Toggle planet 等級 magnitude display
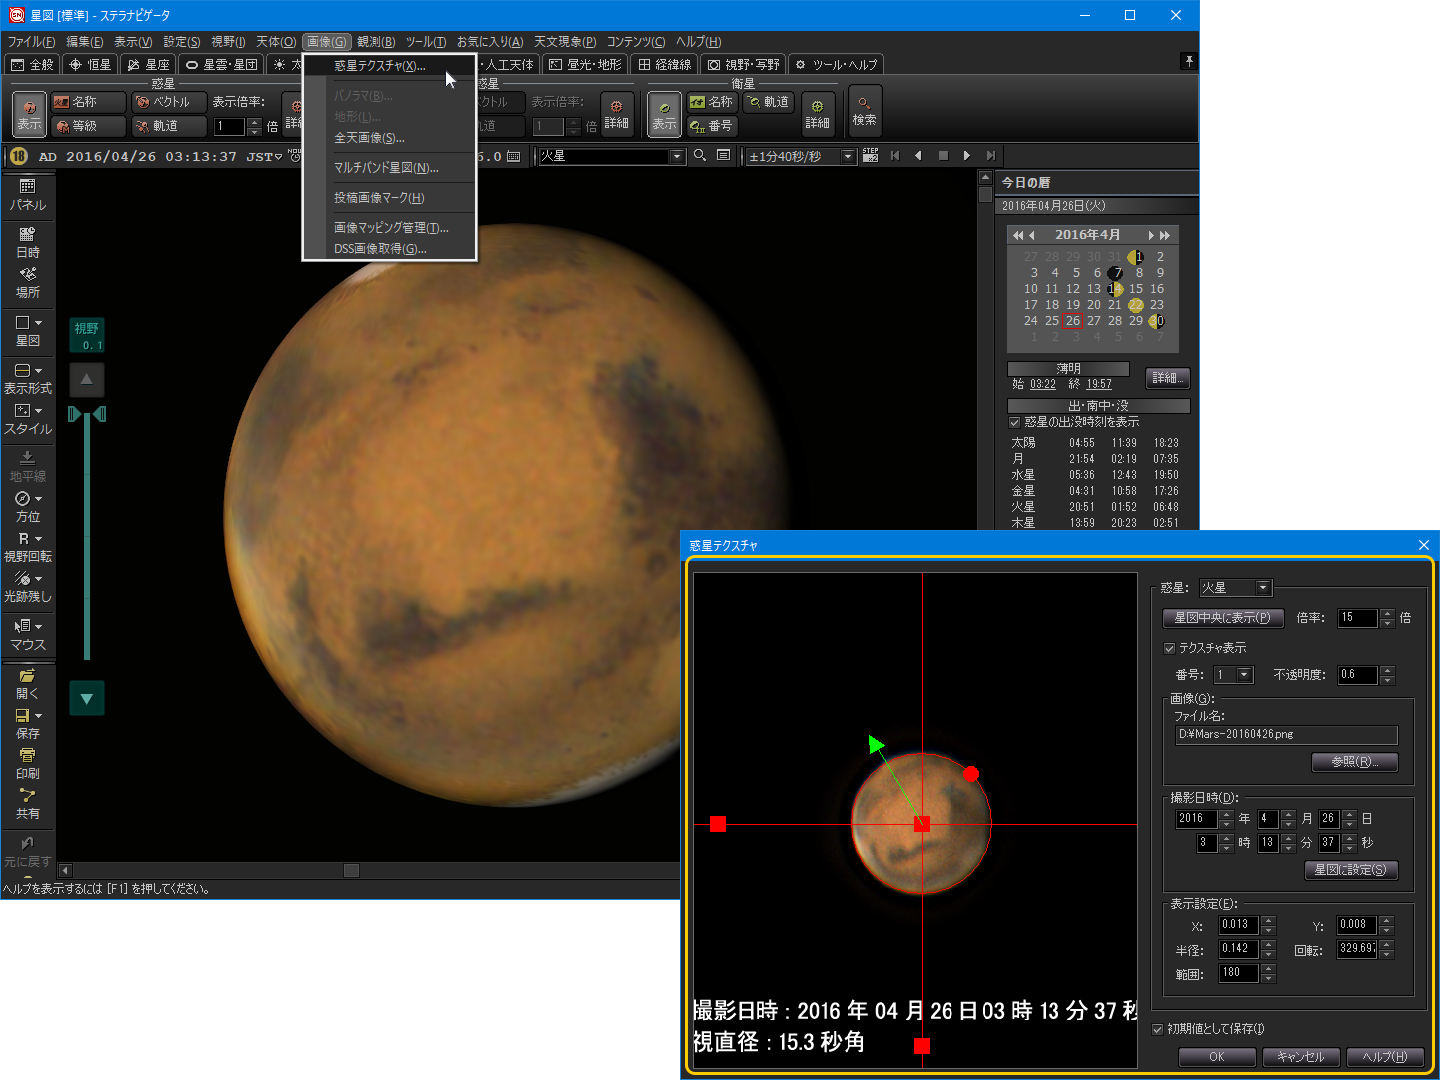The height and width of the screenshot is (1080, 1440). 88,126
